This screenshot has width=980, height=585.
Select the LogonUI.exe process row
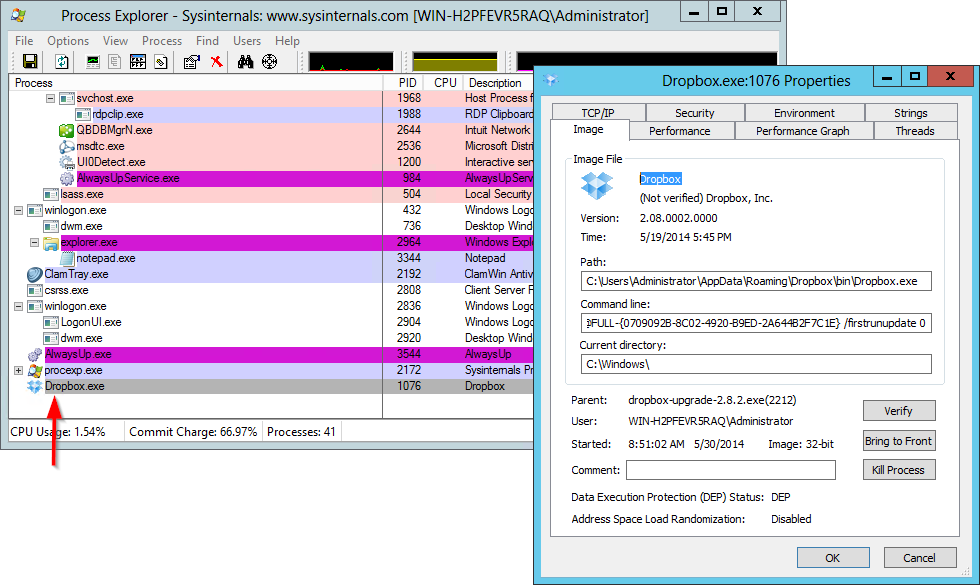[271, 322]
